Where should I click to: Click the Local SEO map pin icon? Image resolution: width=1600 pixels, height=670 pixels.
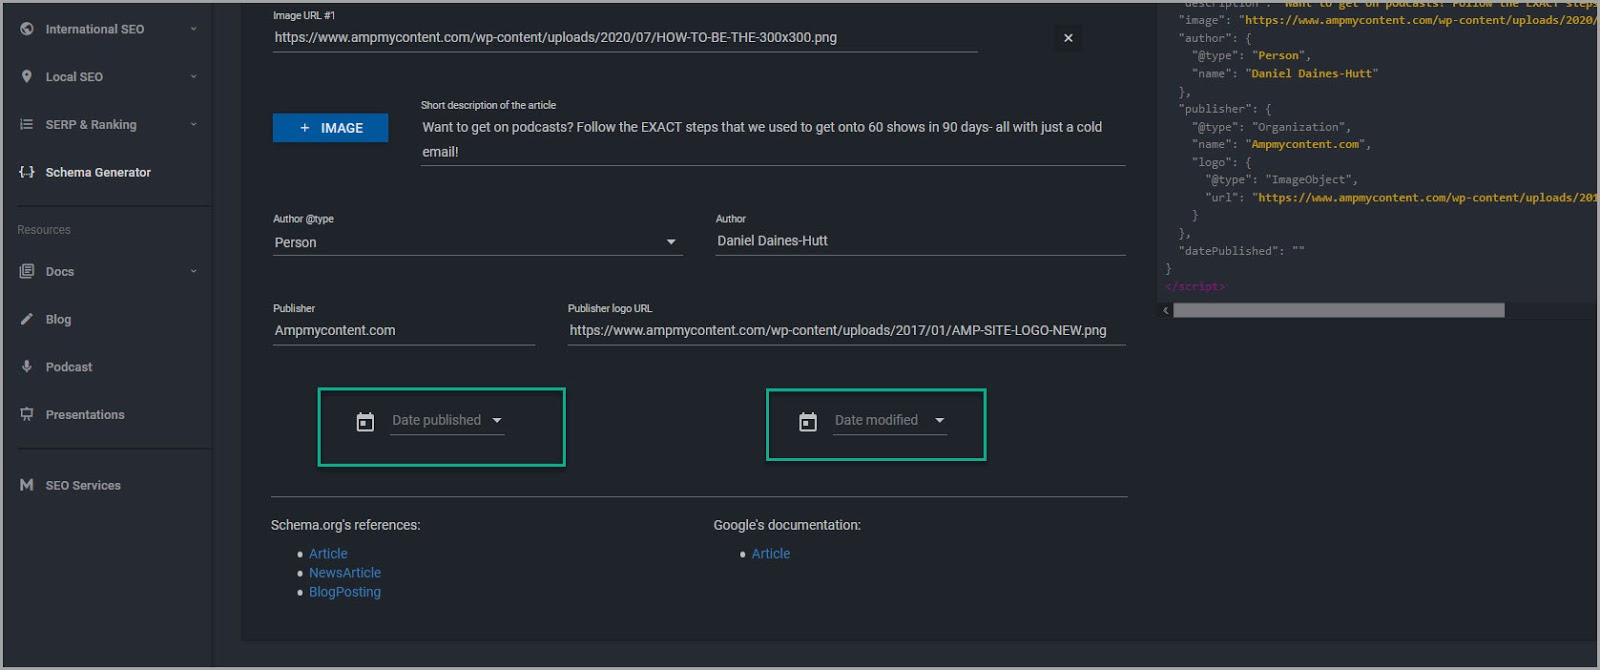tap(27, 76)
